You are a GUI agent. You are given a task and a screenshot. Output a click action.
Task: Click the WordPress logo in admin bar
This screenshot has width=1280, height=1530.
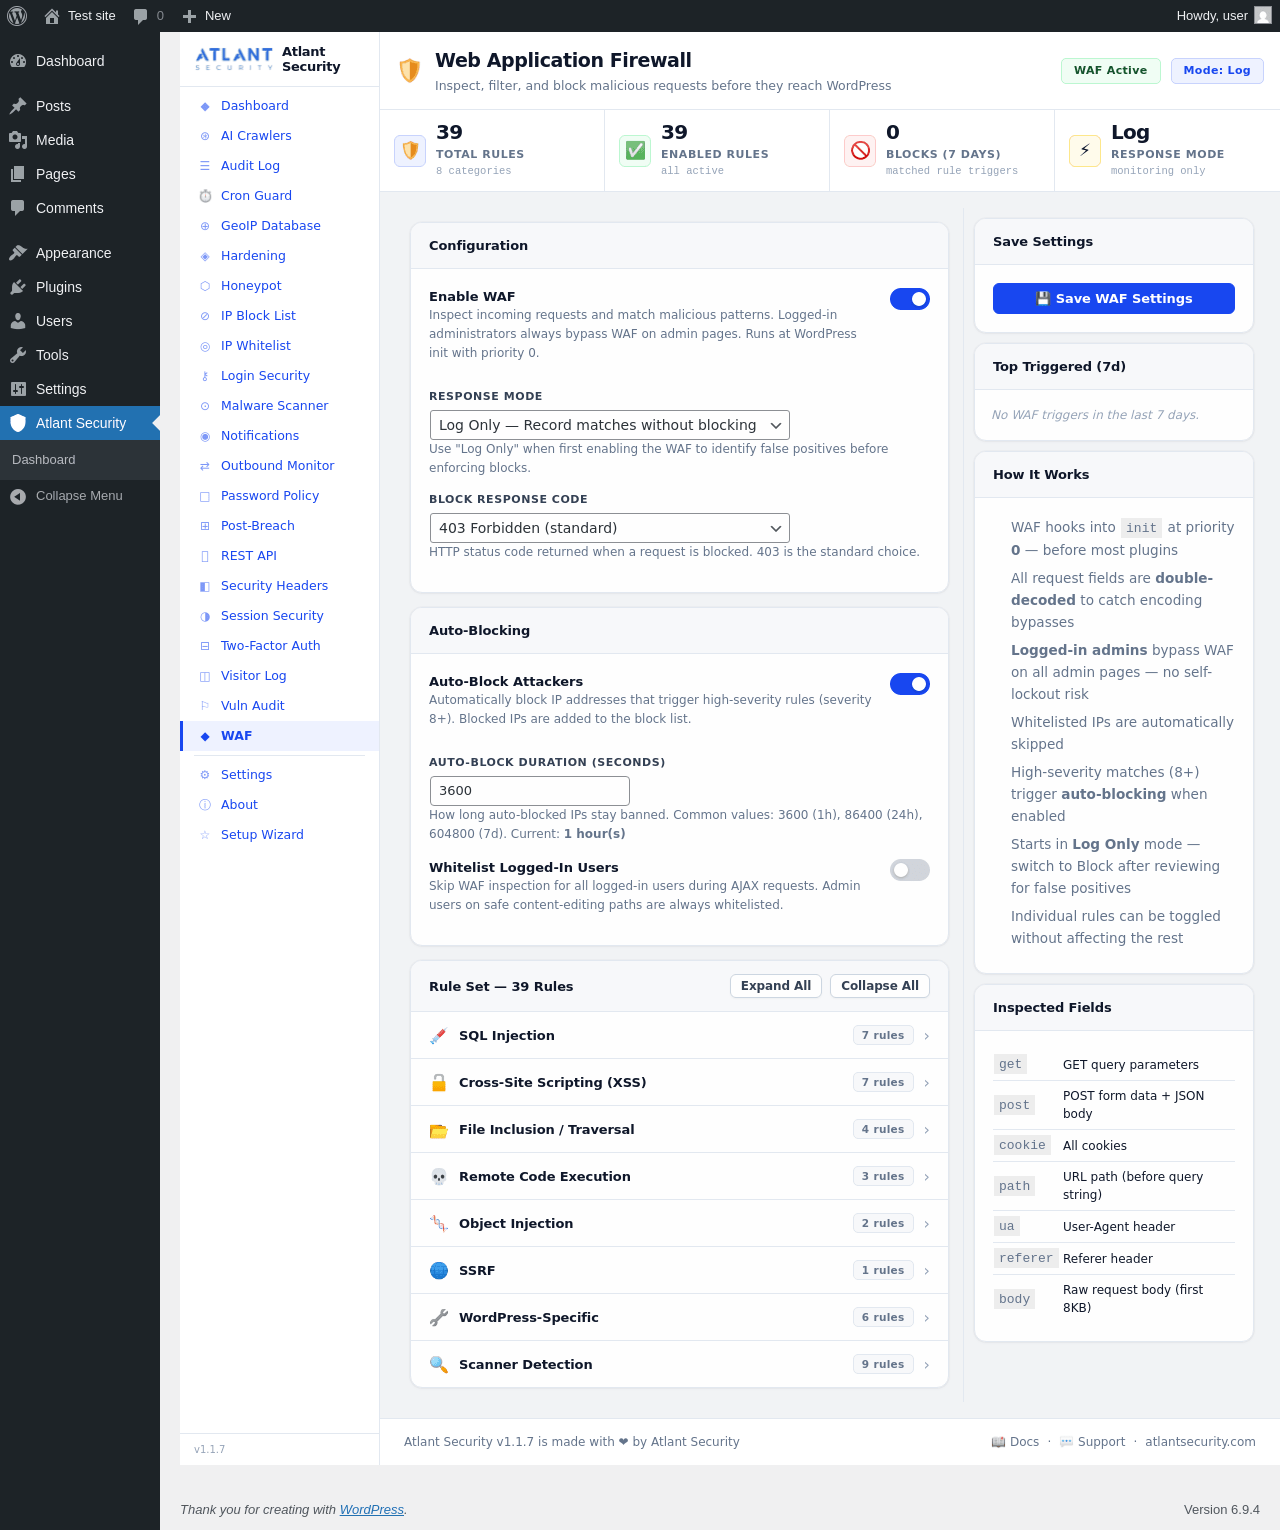pyautogui.click(x=17, y=16)
